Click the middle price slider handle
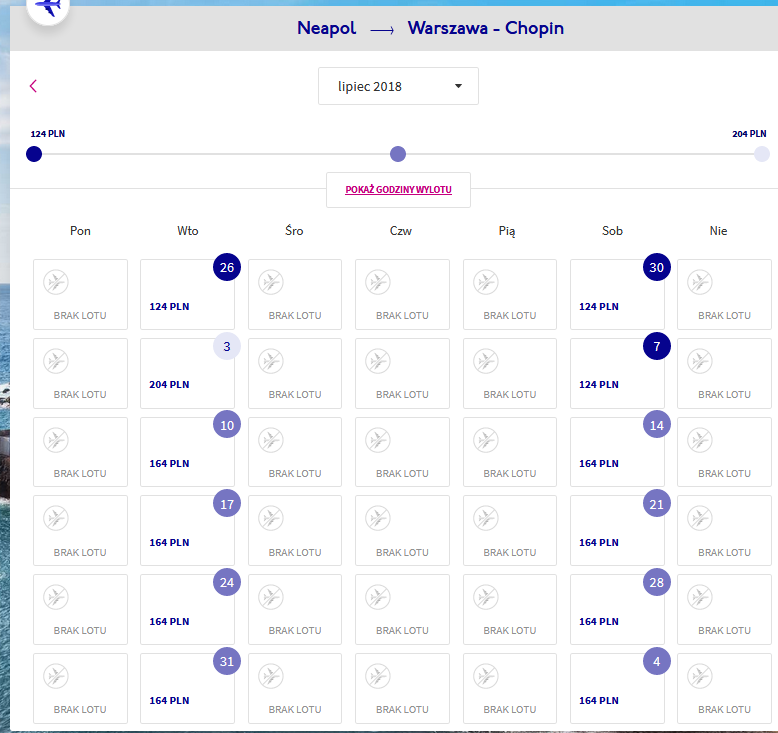This screenshot has width=778, height=733. pos(398,154)
